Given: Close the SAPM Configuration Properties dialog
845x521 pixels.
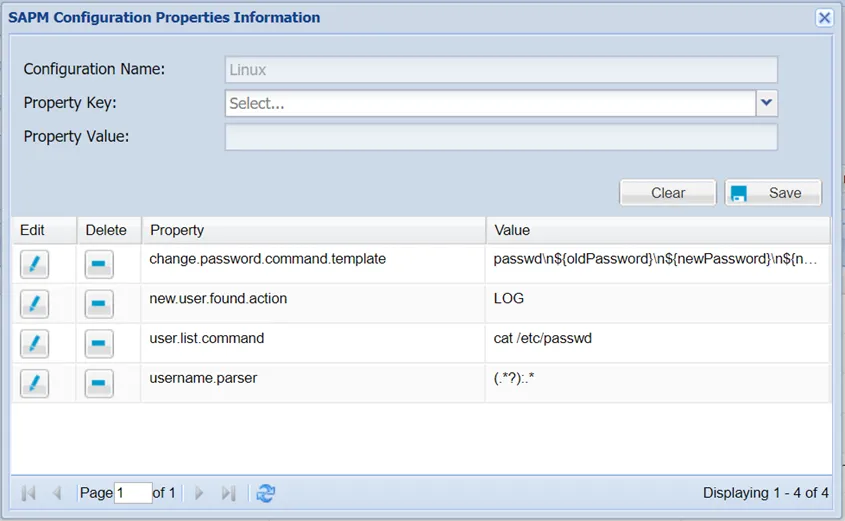Looking at the screenshot, I should click(824, 18).
